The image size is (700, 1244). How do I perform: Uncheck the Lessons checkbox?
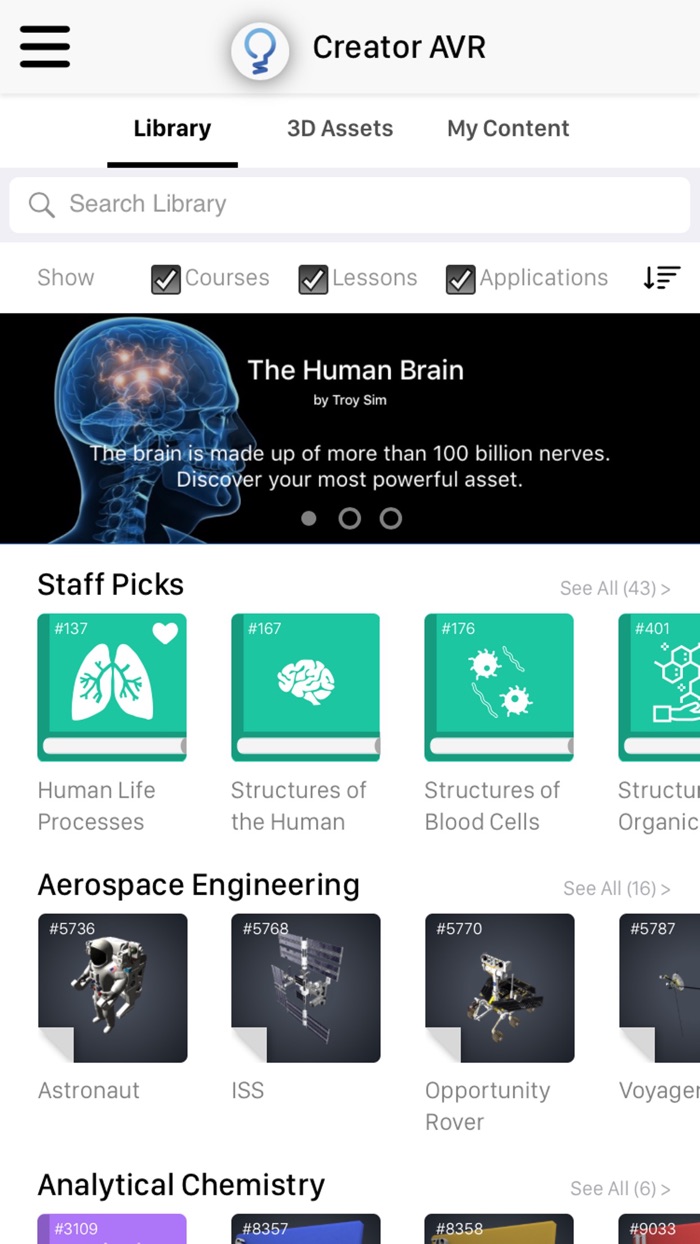click(313, 280)
